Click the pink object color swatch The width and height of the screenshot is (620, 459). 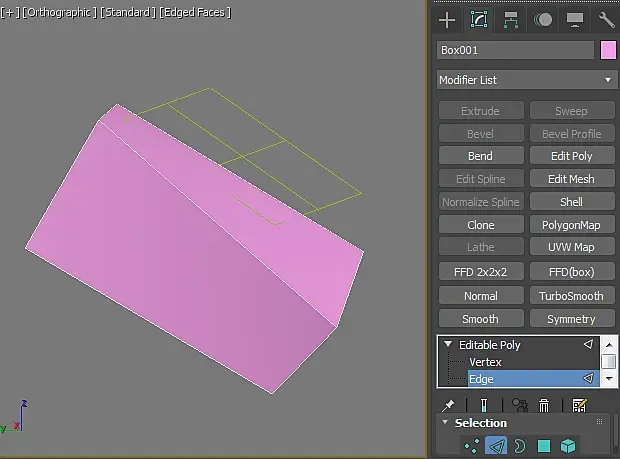coord(608,50)
